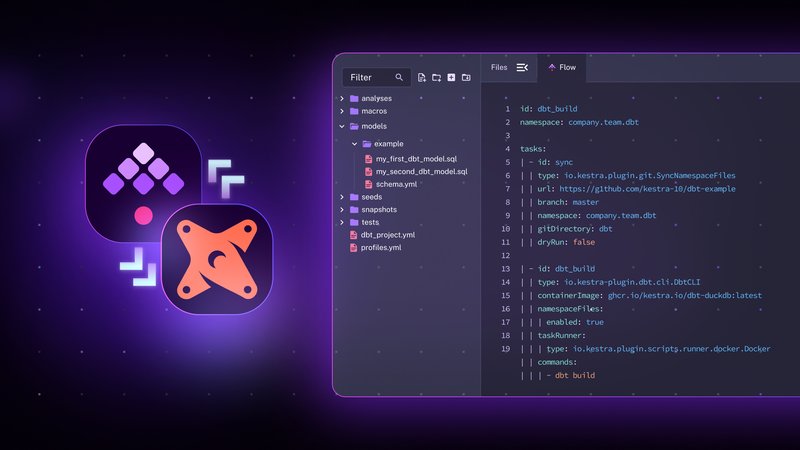
Task: Open schema.yml file name
Action: click(396, 185)
